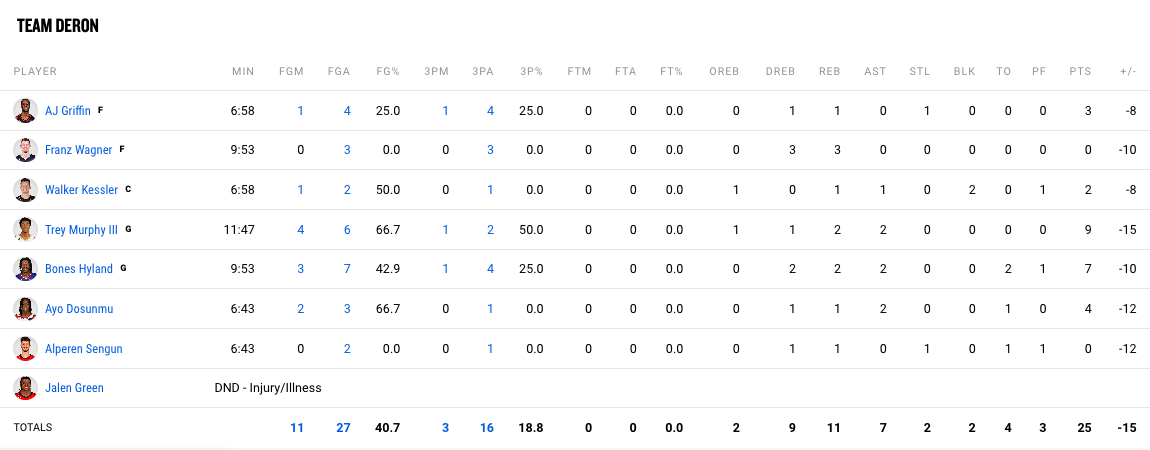Click Alperen Sengun's headshot photo
Image resolution: width=1150 pixels, height=450 pixels.
(x=26, y=349)
